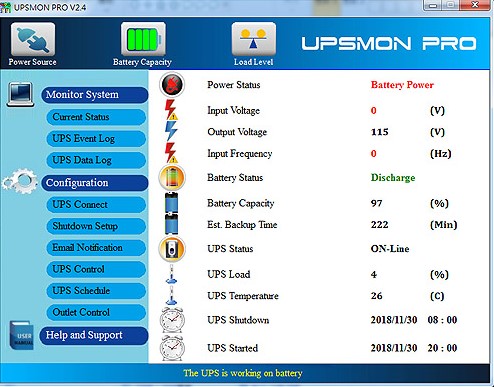Click the Output Voltage blue lightning icon
The height and width of the screenshot is (387, 494).
pos(171,131)
